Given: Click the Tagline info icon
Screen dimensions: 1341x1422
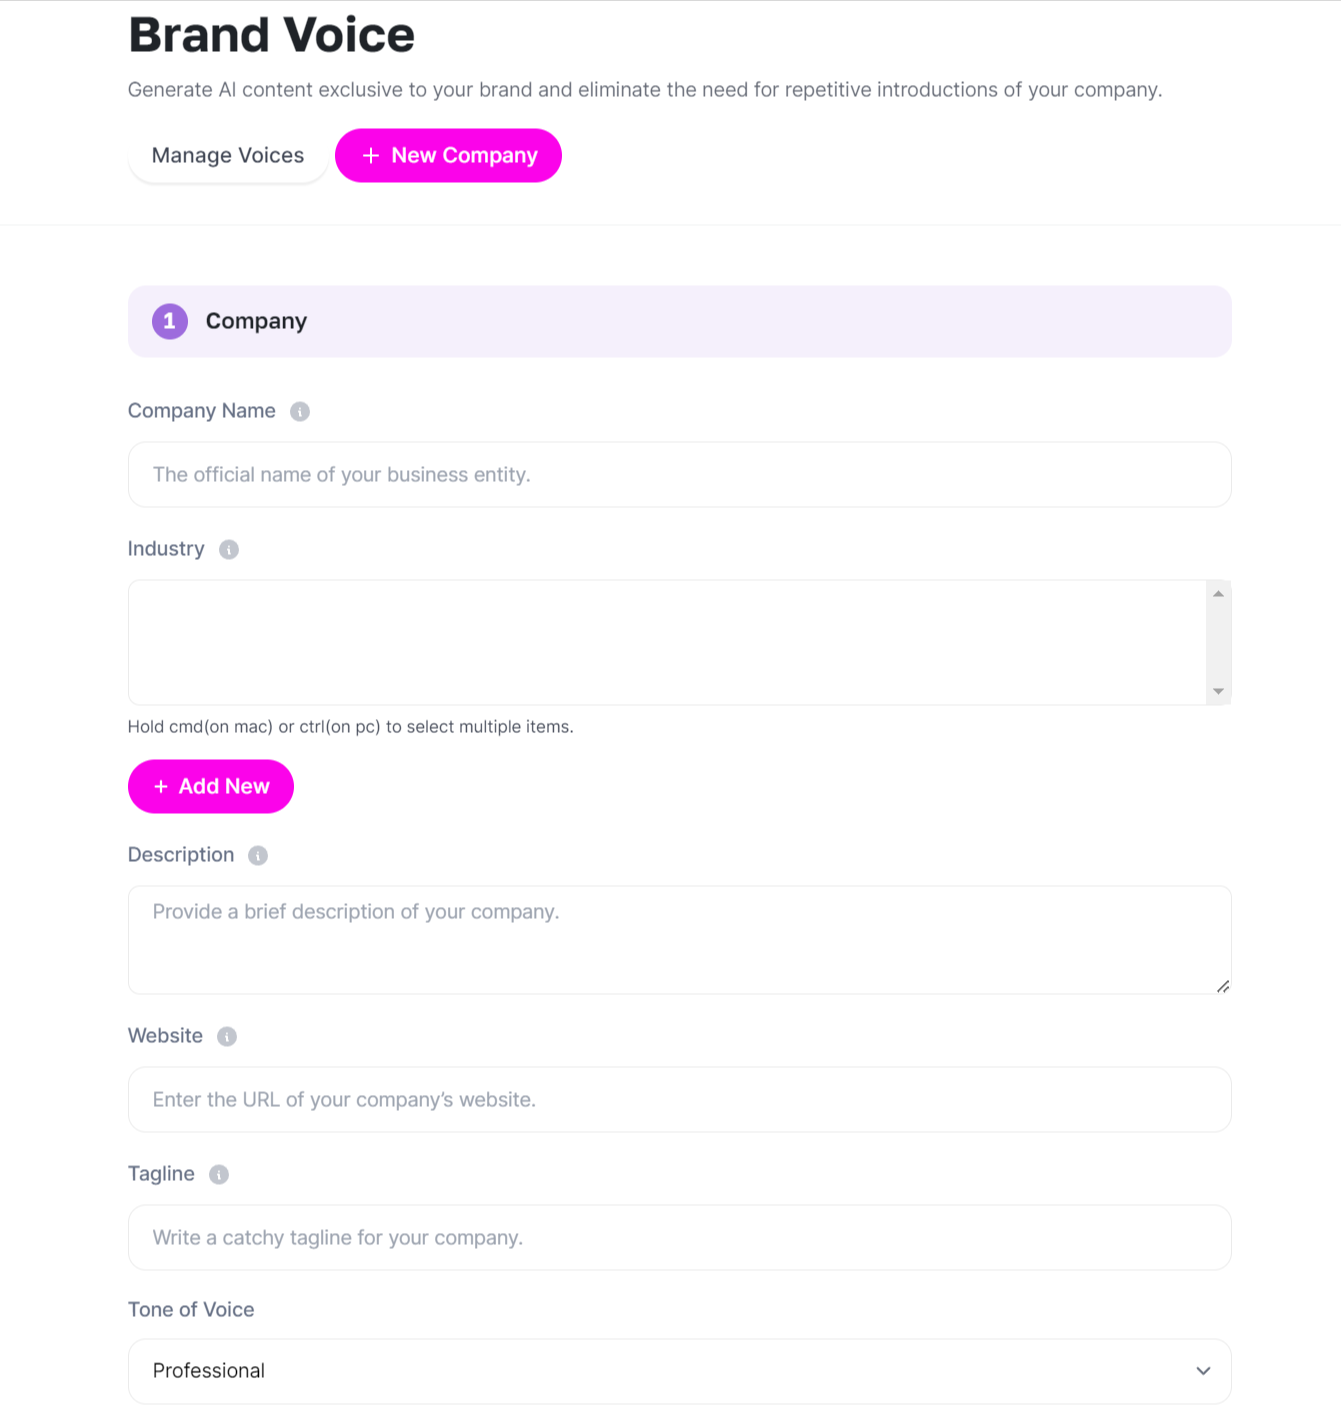Looking at the screenshot, I should (219, 1174).
